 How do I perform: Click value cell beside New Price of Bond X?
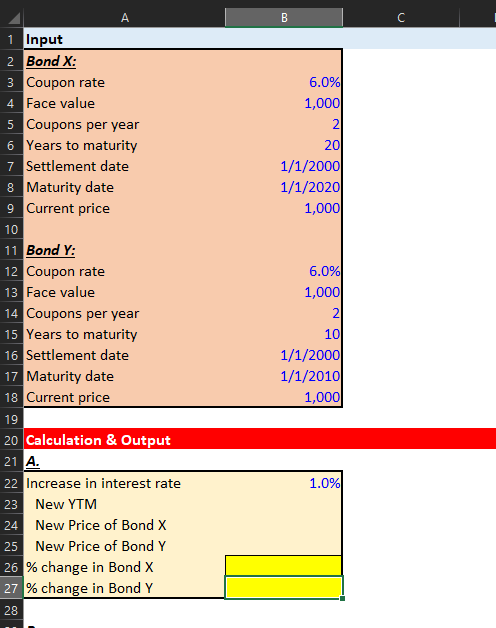283,525
